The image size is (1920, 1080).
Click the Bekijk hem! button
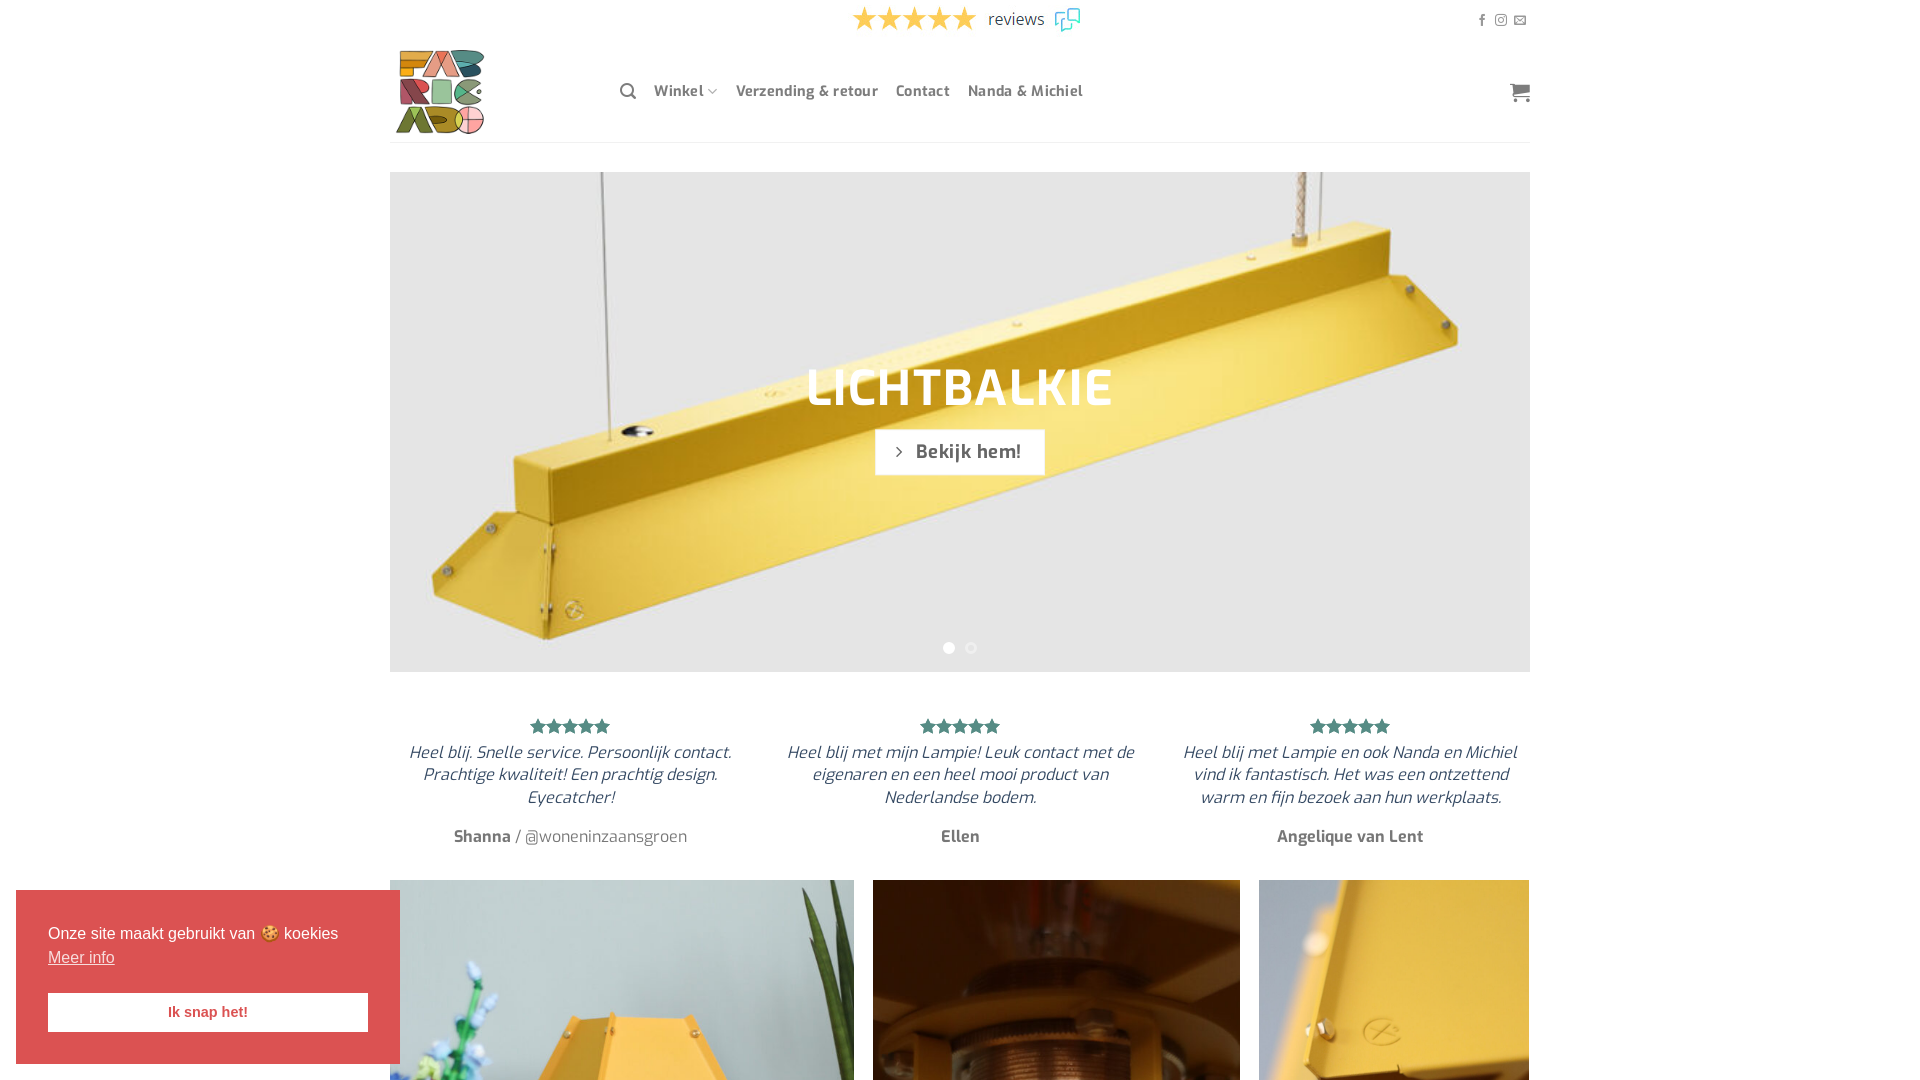coord(960,452)
